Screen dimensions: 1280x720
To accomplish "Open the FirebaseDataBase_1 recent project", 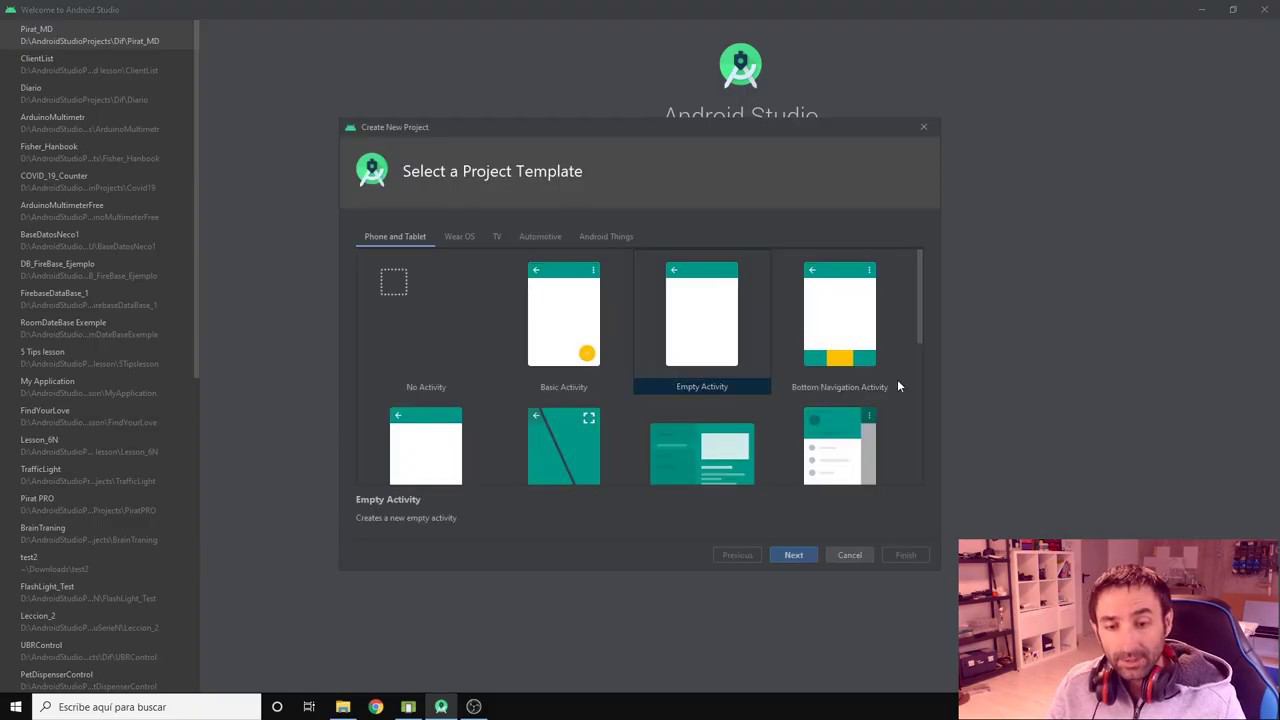I will [x=97, y=299].
